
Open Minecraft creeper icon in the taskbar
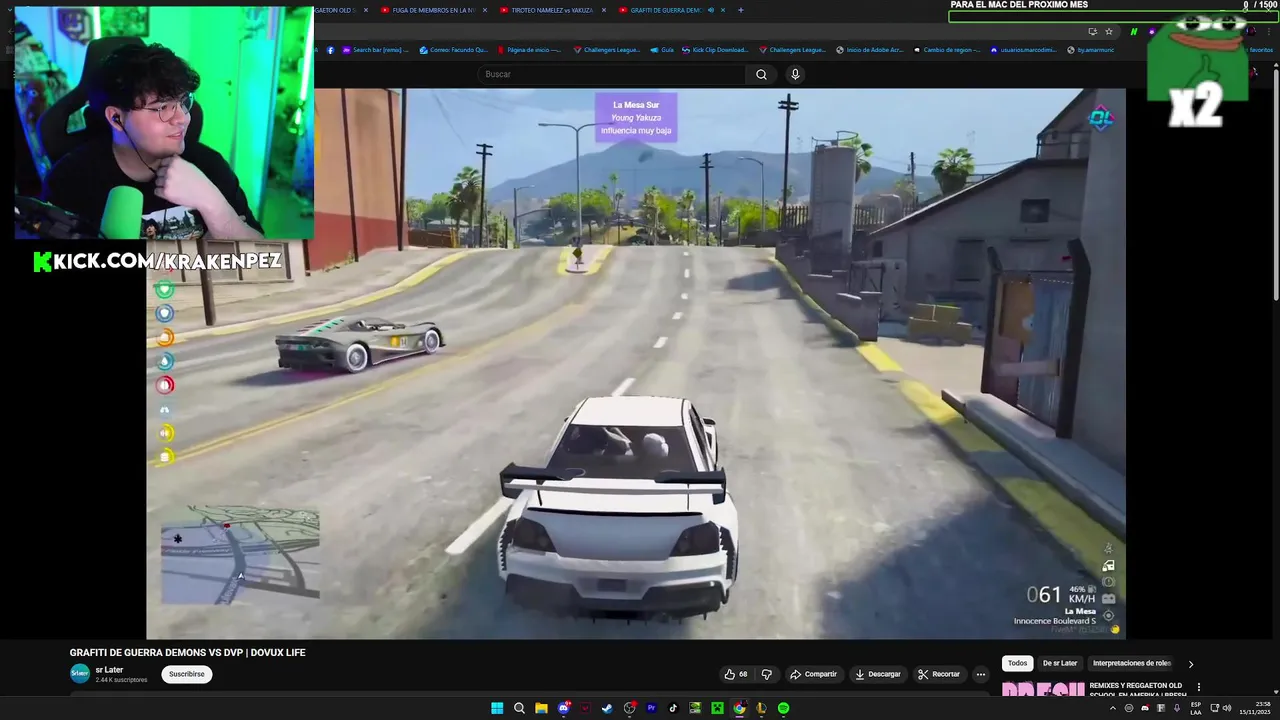coord(717,708)
